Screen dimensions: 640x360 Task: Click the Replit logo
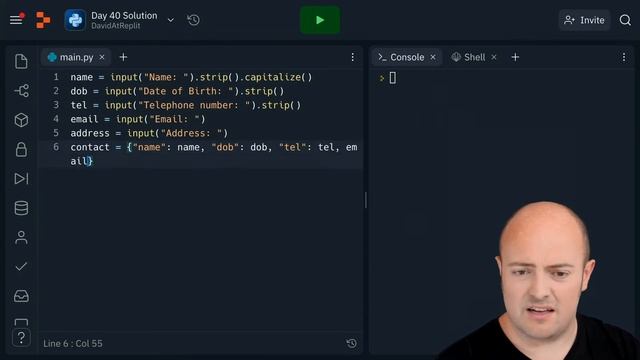tap(43, 20)
